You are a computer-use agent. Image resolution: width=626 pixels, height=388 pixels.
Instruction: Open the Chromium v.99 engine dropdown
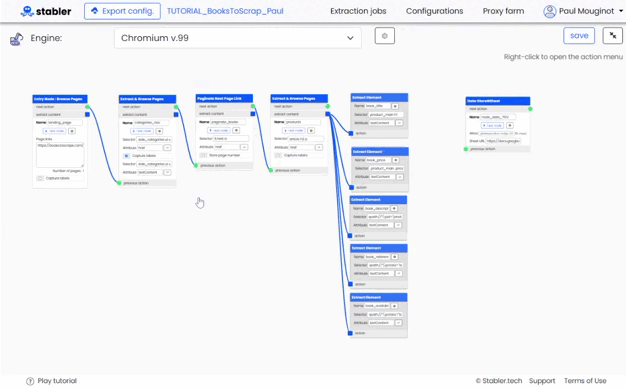238,38
